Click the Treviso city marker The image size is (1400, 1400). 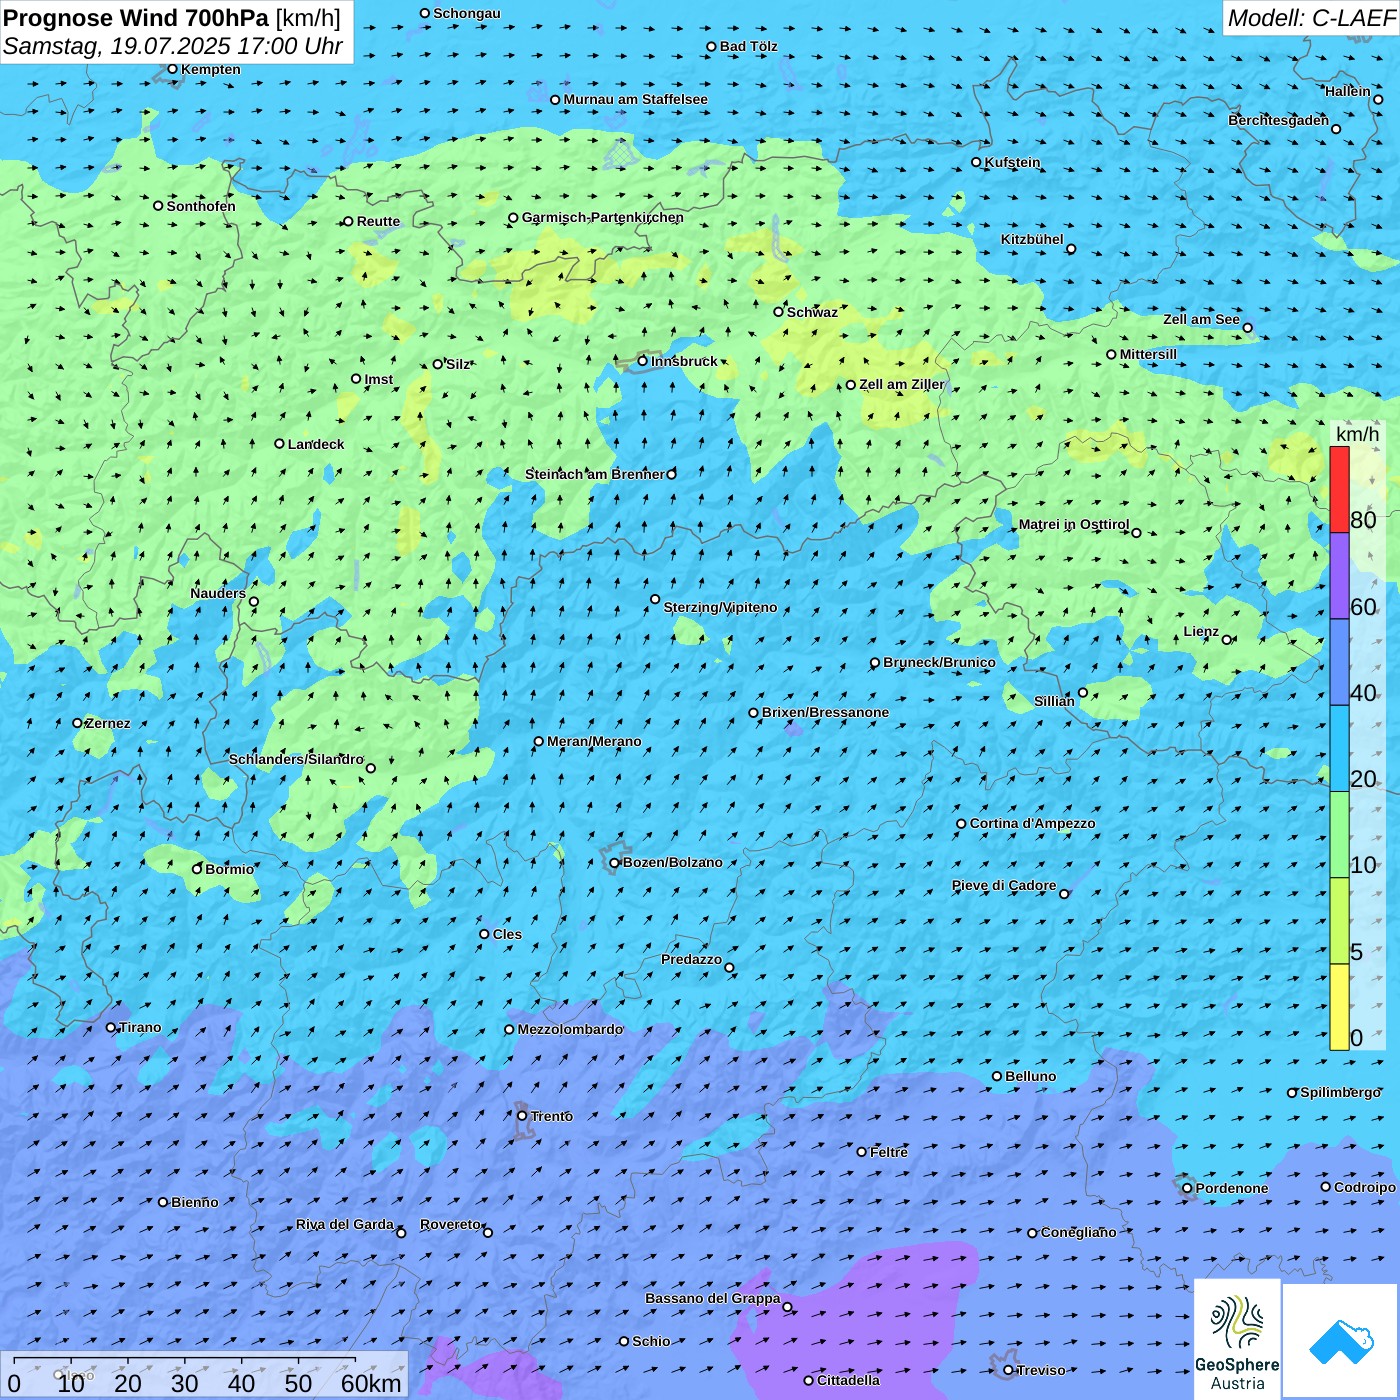[1008, 1370]
